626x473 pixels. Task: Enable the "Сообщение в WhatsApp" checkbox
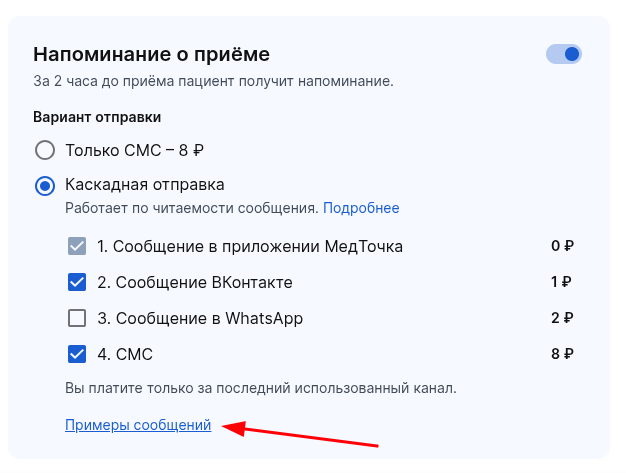[x=77, y=318]
